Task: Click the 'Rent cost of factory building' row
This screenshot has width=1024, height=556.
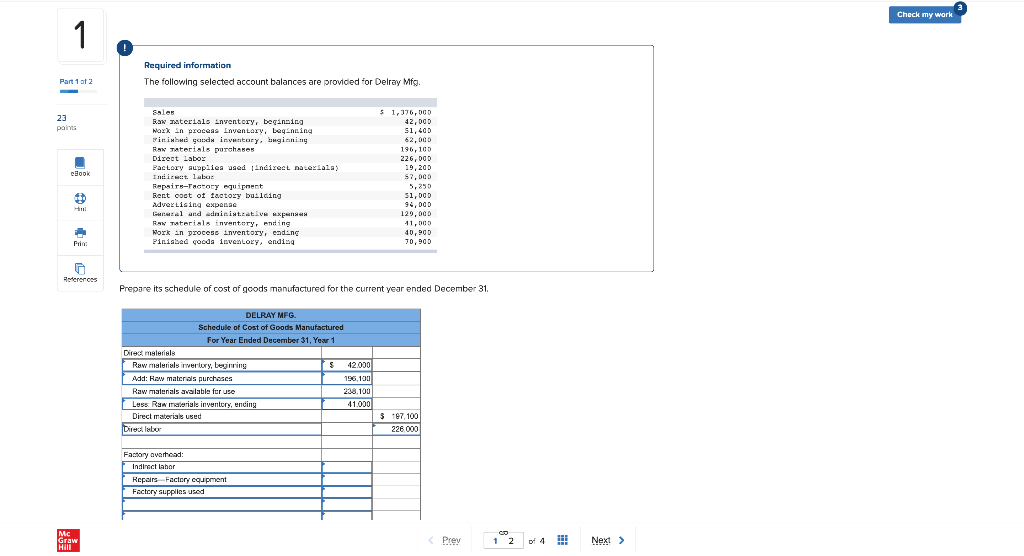Action: tap(291, 195)
